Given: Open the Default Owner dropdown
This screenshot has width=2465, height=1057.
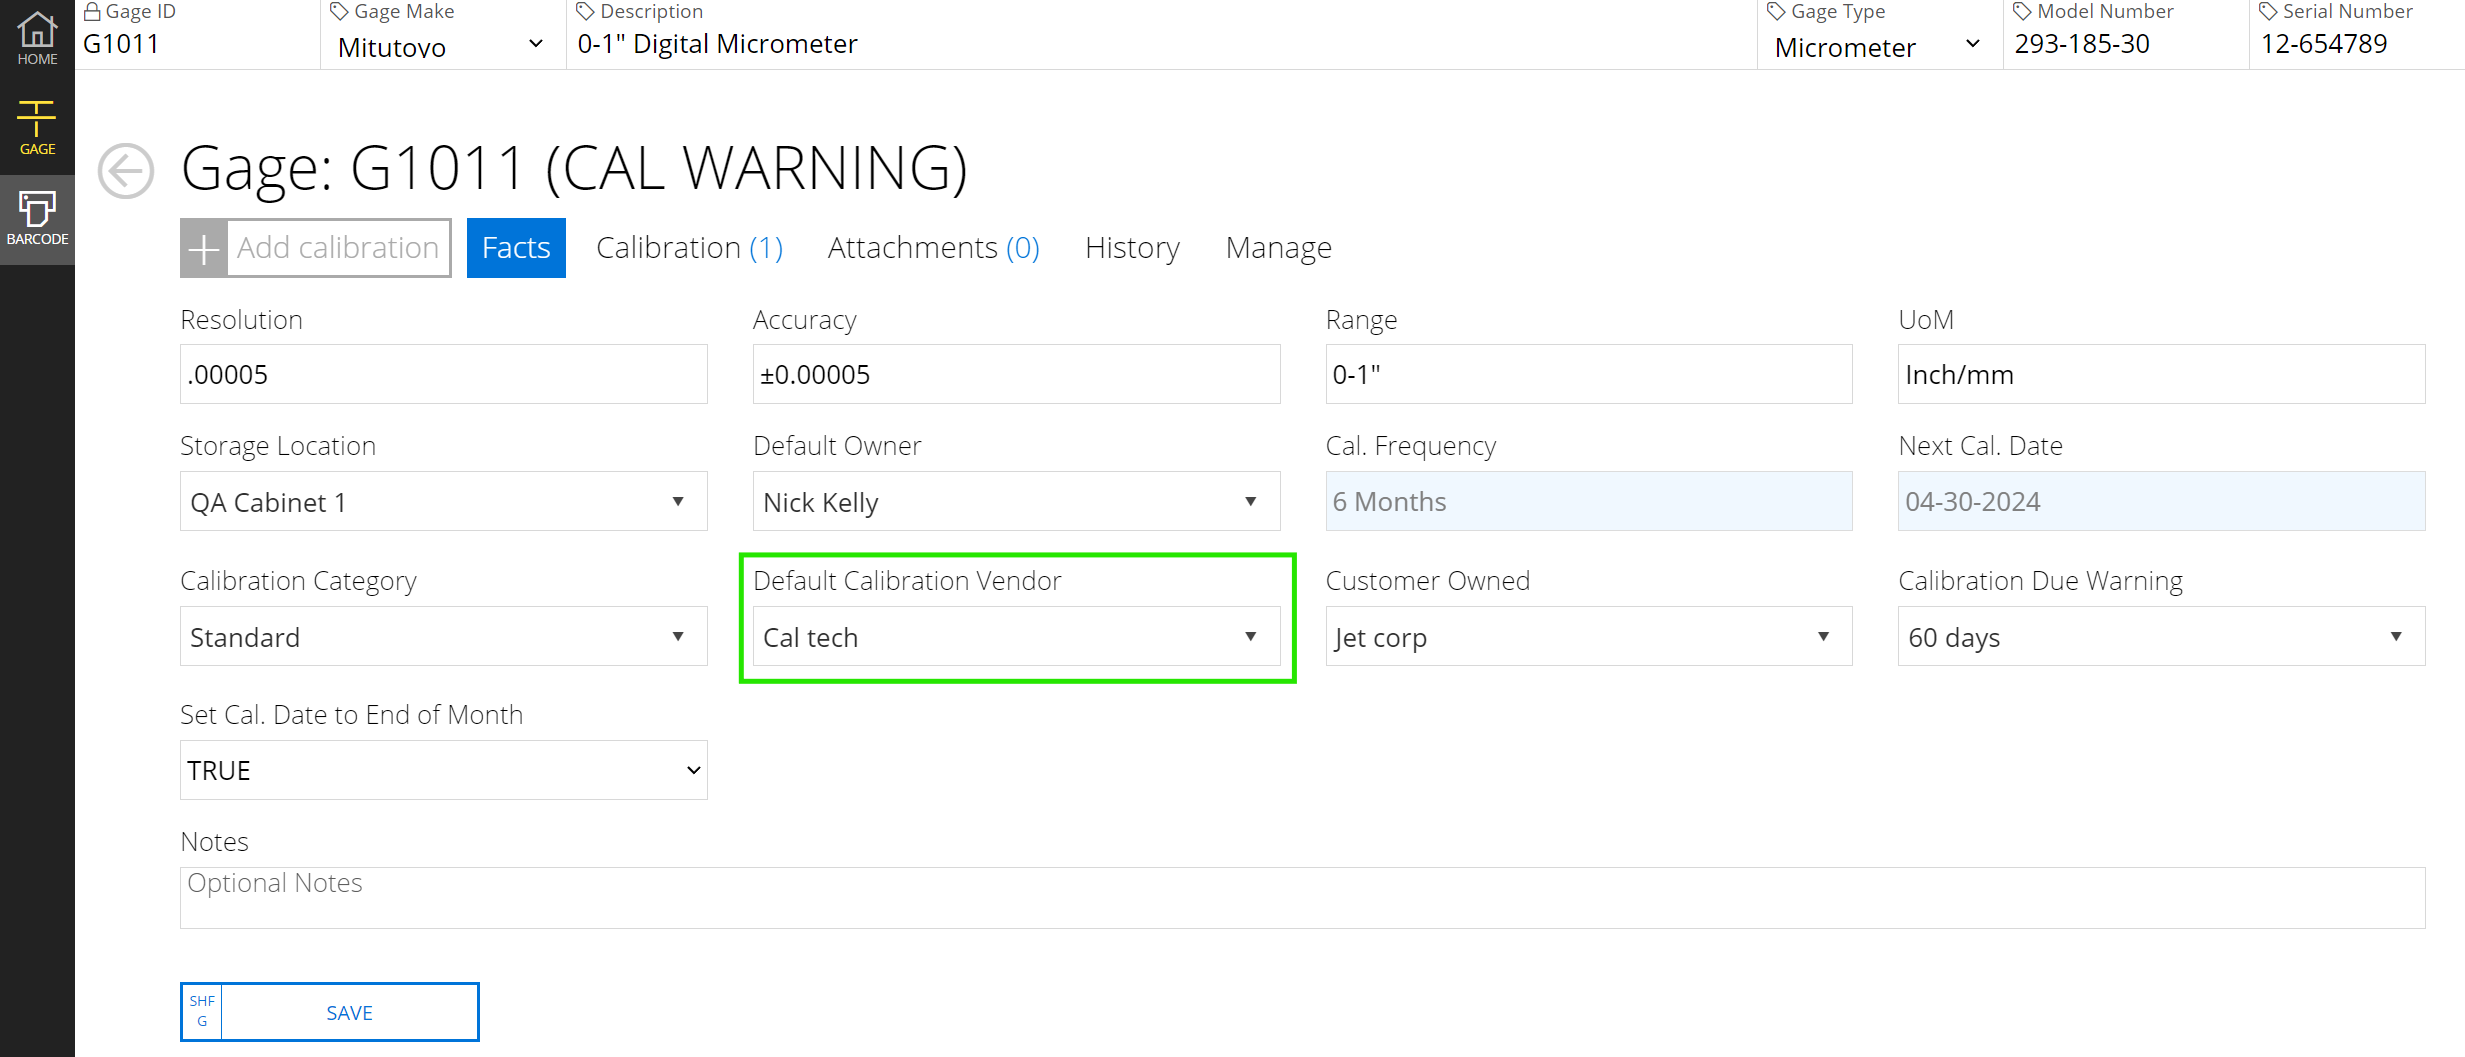Looking at the screenshot, I should (x=1016, y=501).
